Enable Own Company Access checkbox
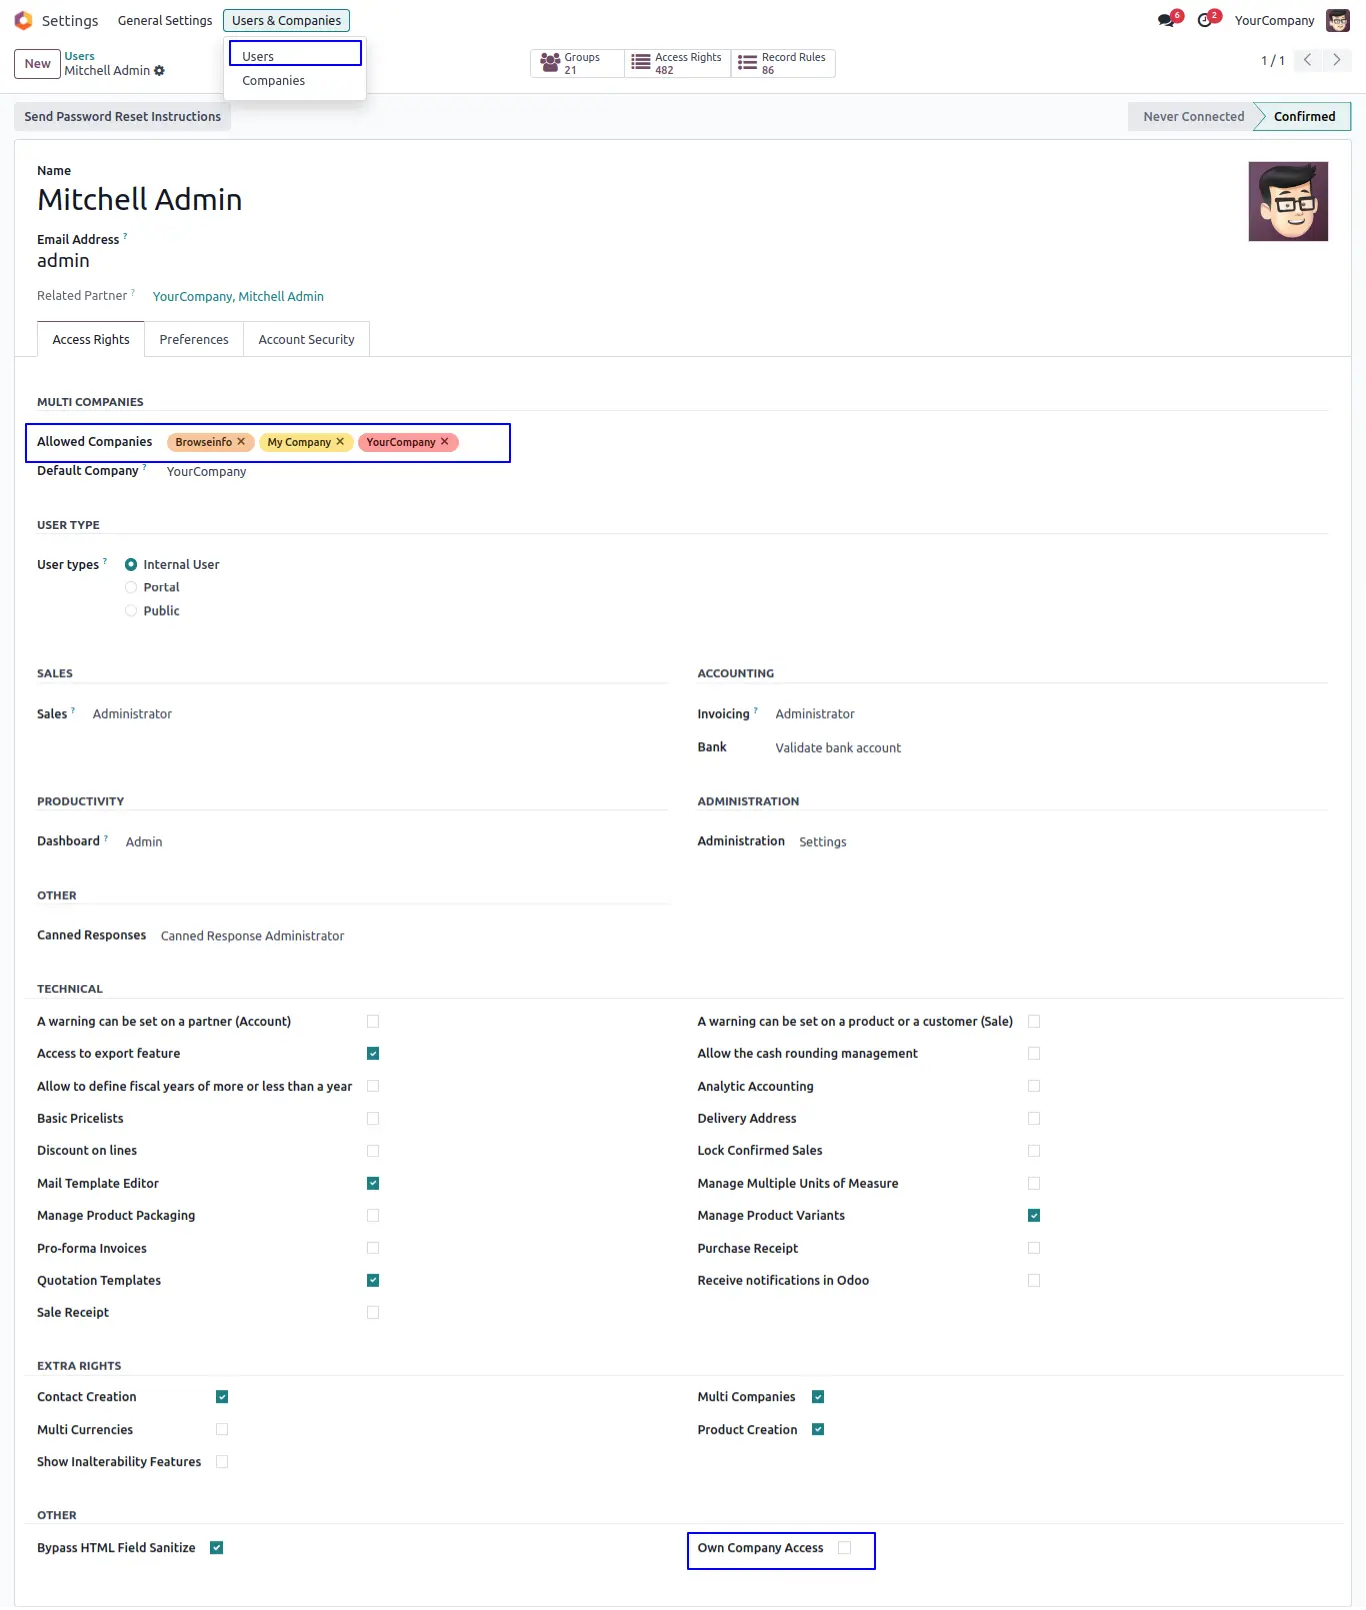Image resolution: width=1366 pixels, height=1610 pixels. pos(845,1548)
